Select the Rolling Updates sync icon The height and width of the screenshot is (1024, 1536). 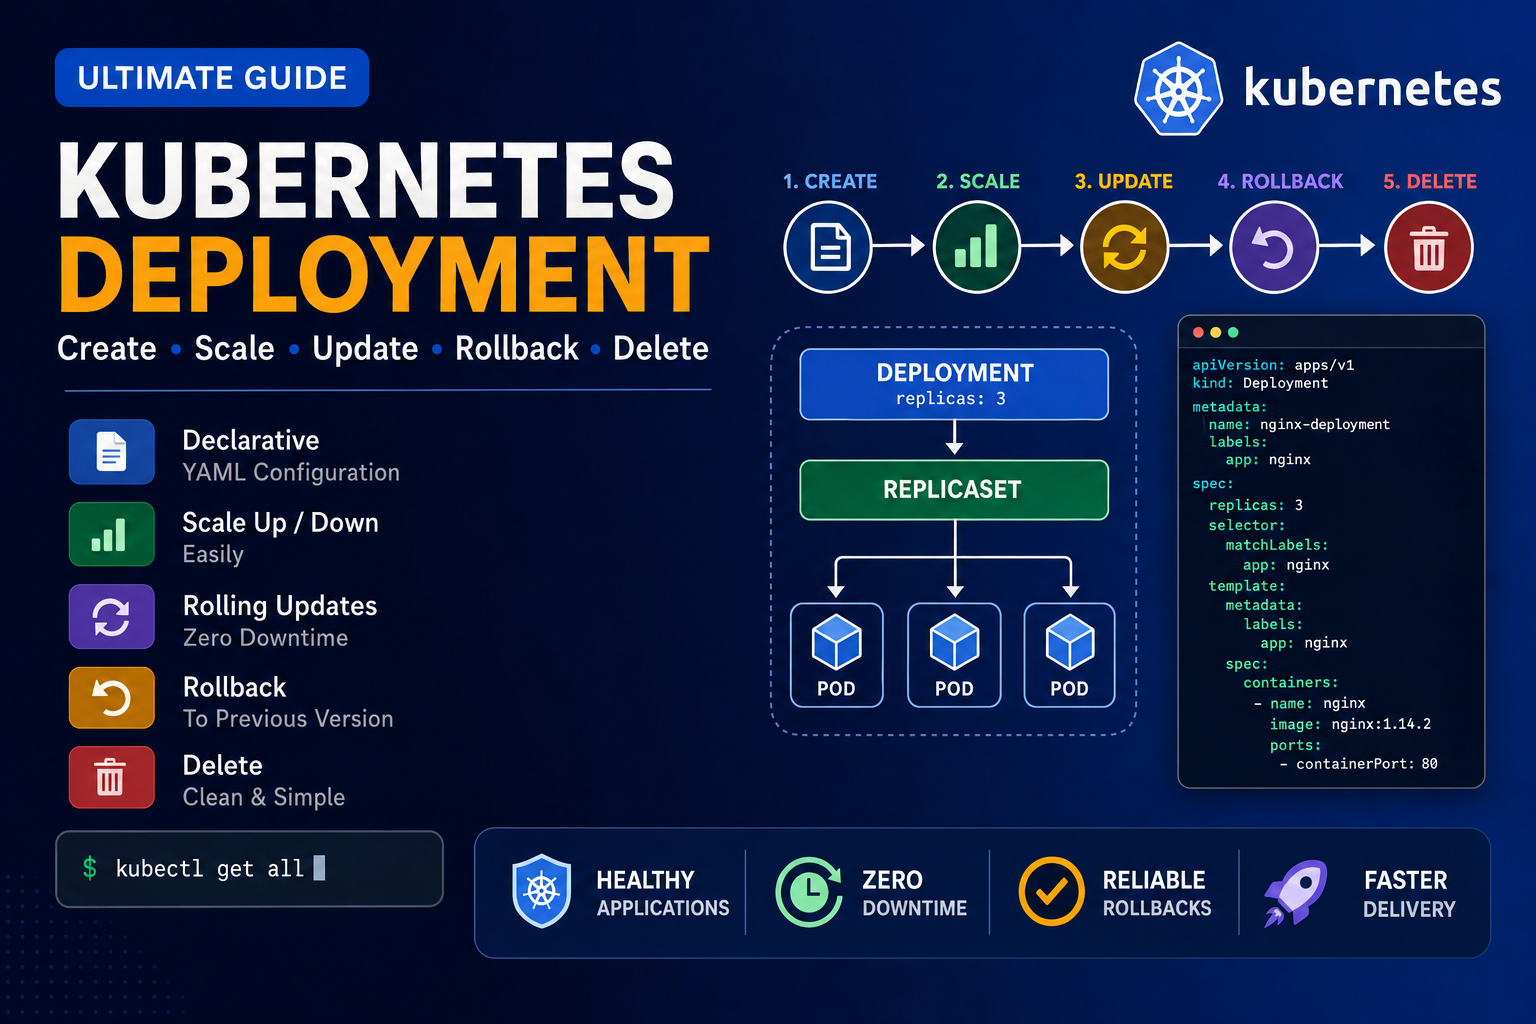(x=112, y=616)
